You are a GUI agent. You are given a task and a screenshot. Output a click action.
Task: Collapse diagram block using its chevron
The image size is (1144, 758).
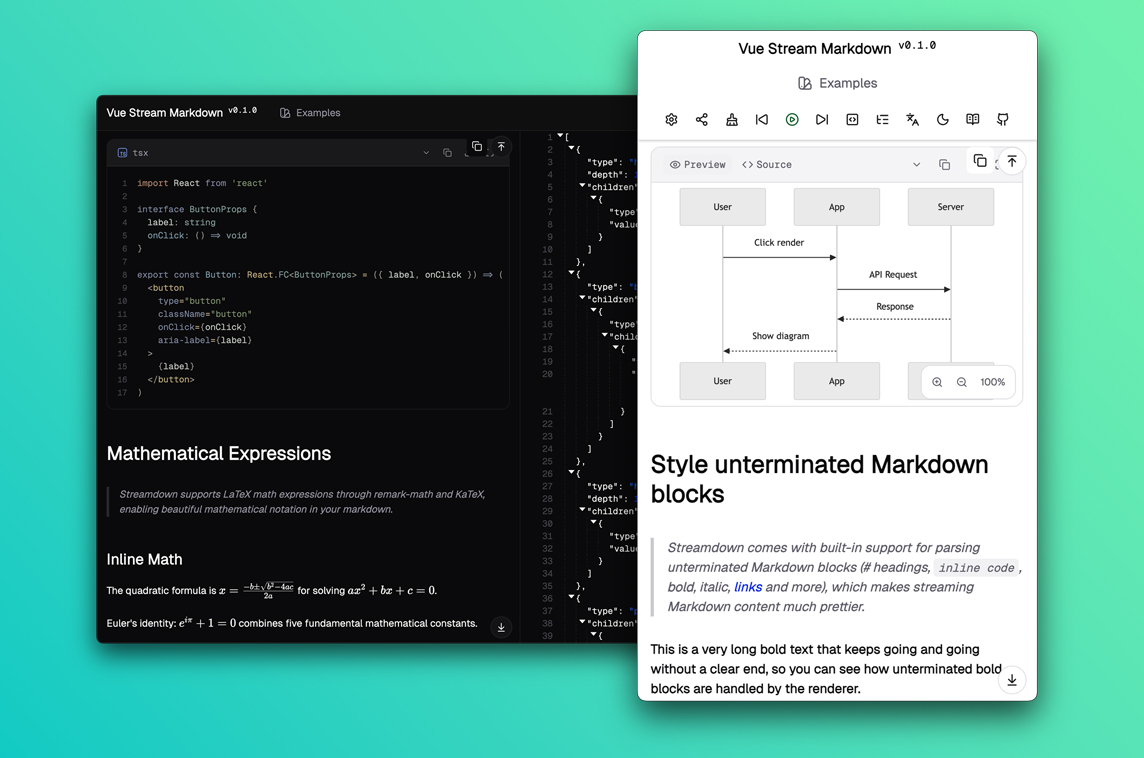tap(916, 165)
